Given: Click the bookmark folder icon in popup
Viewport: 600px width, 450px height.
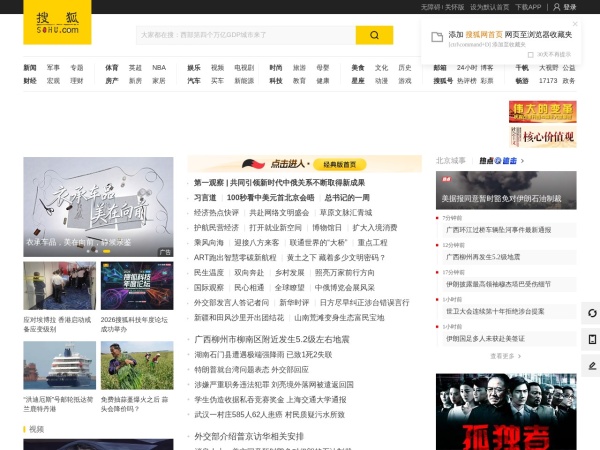Looking at the screenshot, I should (437, 37).
